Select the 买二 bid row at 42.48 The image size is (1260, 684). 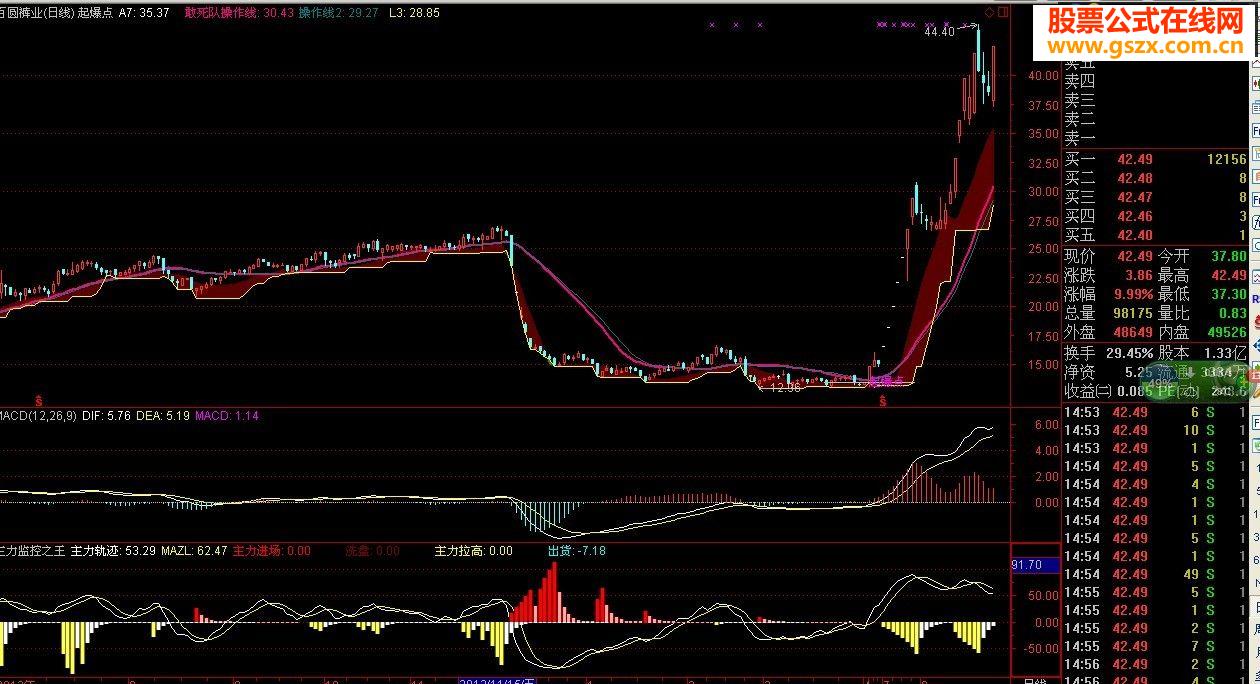pos(1155,178)
